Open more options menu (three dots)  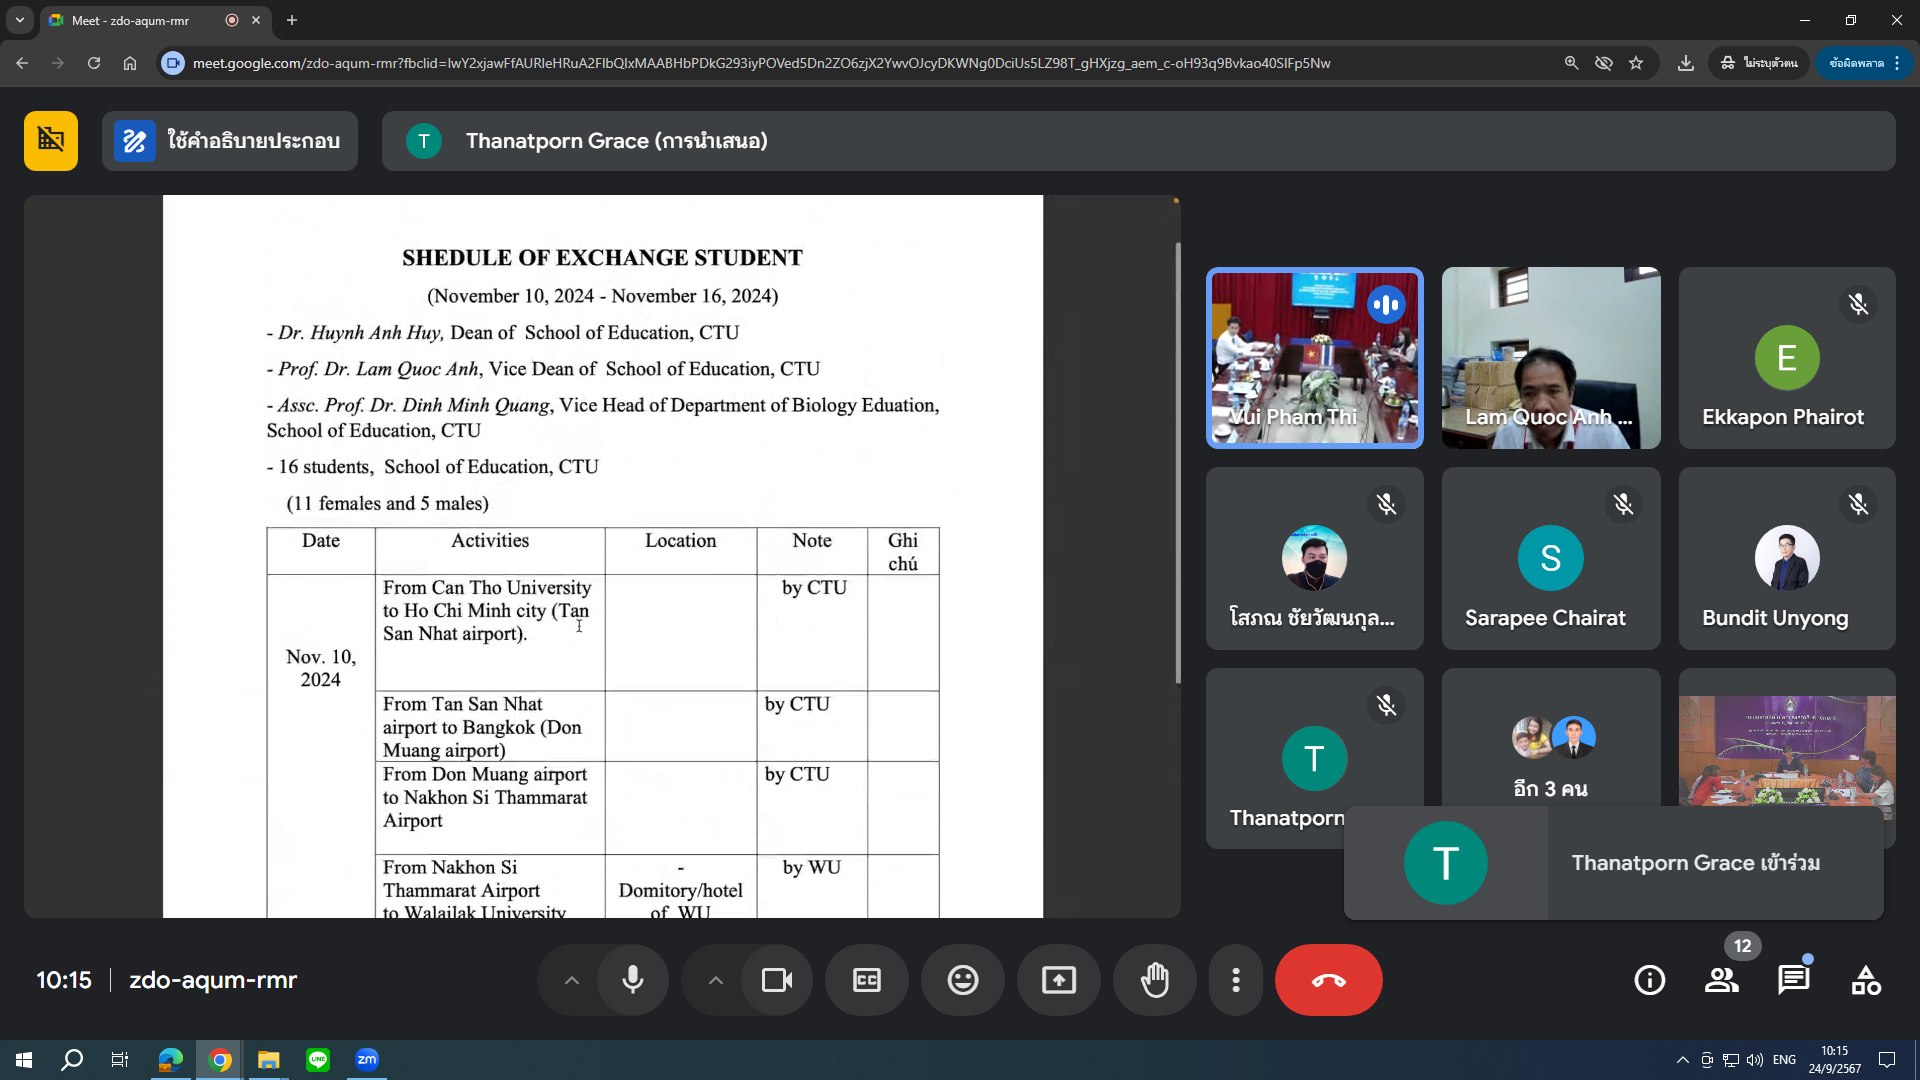pos(1236,980)
